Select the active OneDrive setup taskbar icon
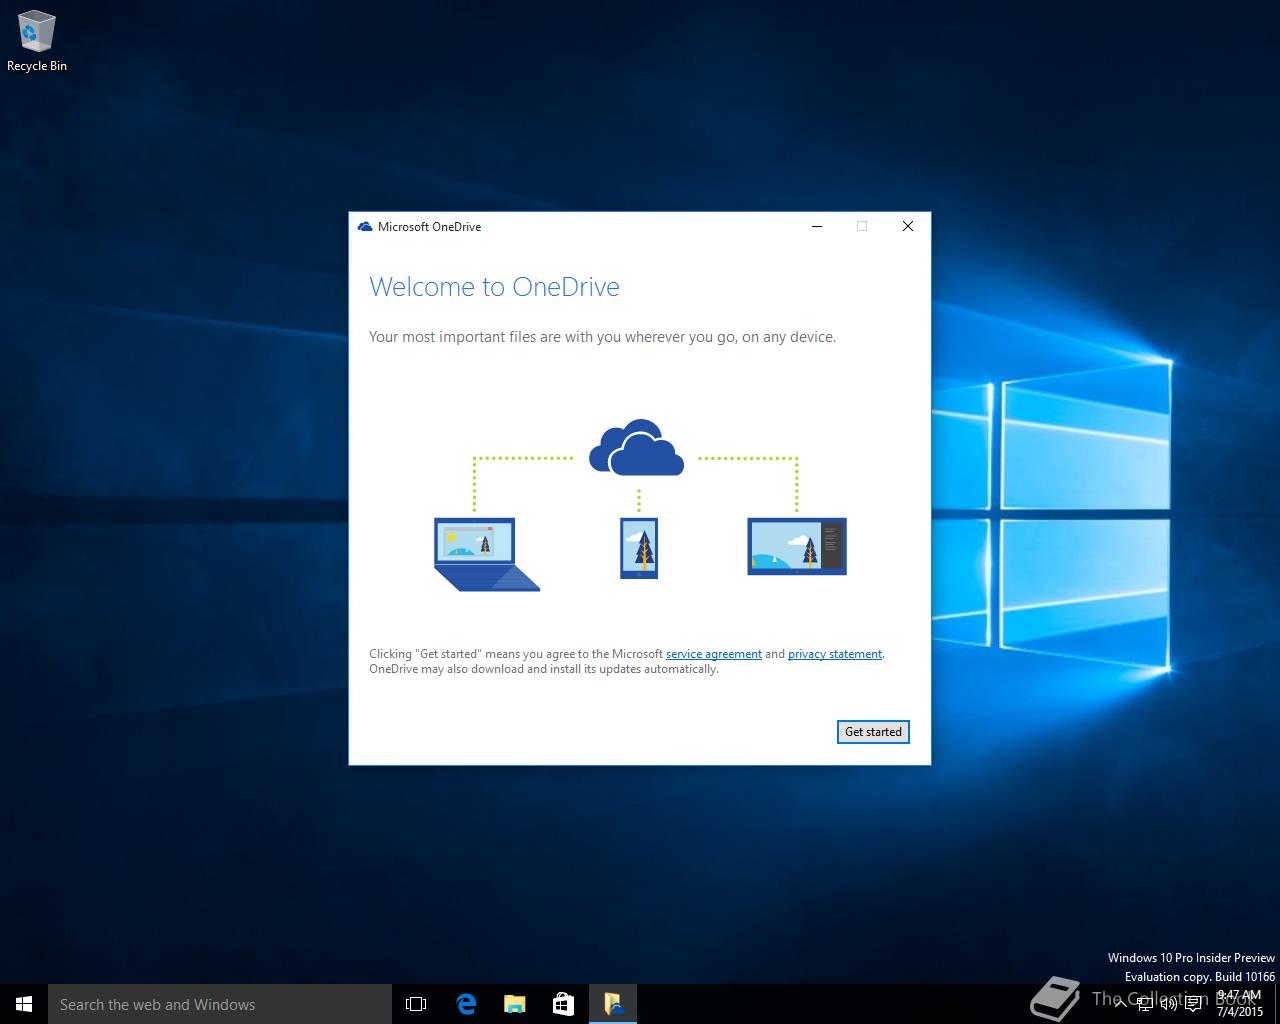This screenshot has height=1024, width=1280. pyautogui.click(x=613, y=1004)
